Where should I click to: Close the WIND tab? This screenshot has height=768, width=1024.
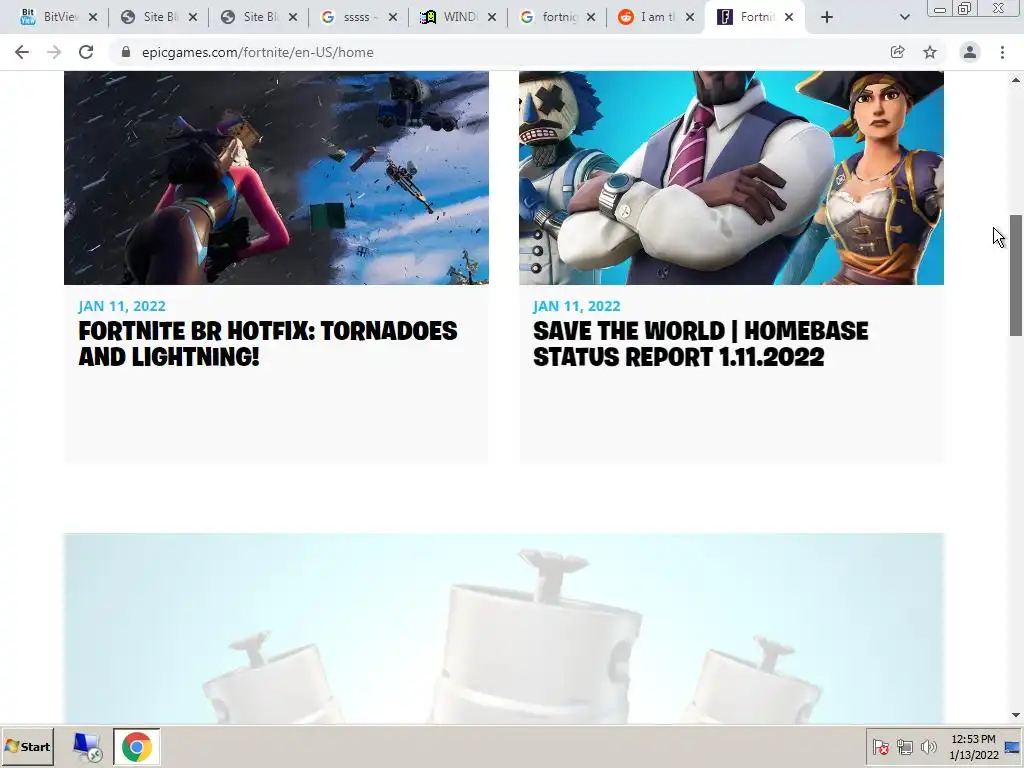point(492,18)
